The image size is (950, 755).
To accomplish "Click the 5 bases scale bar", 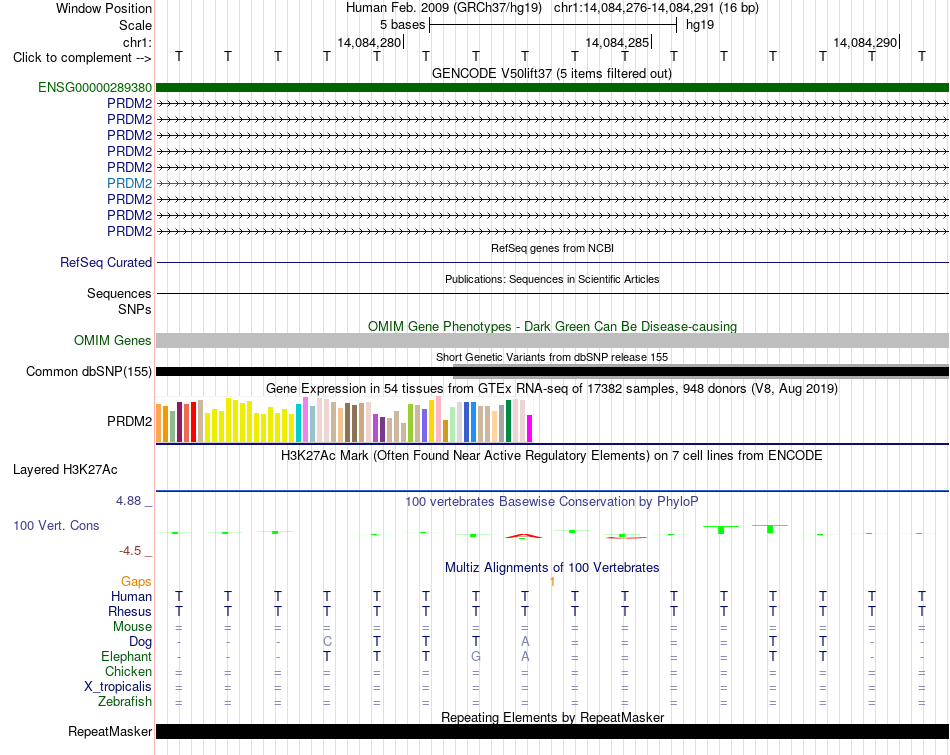I will [553, 25].
